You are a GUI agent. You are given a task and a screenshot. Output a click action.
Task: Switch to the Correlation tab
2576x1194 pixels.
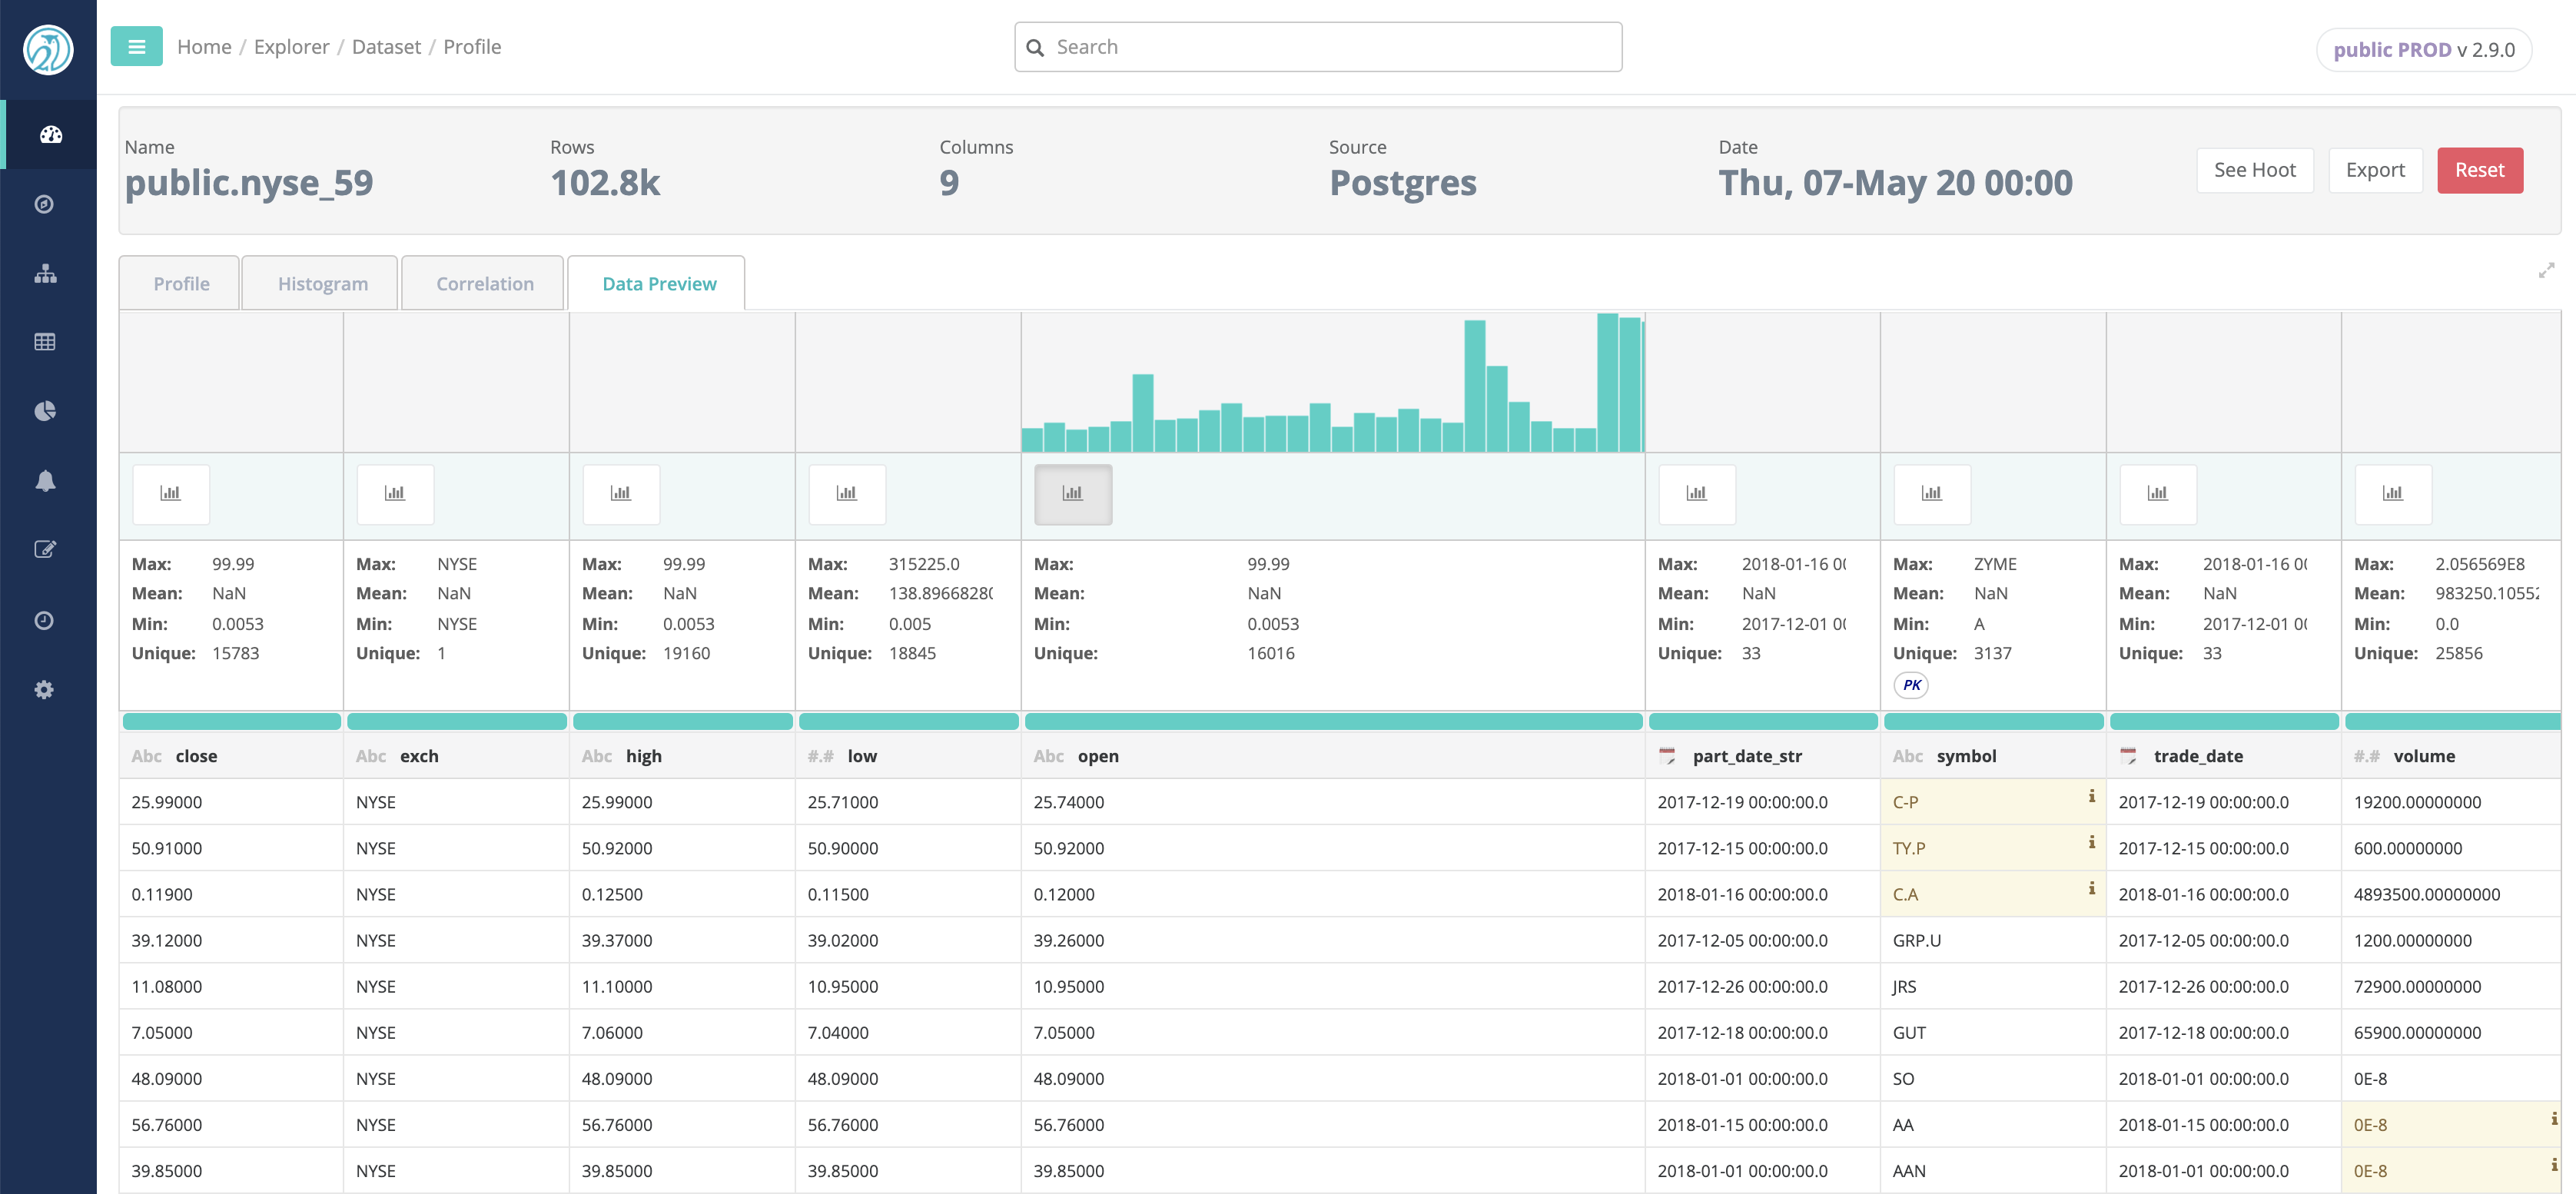click(x=484, y=284)
